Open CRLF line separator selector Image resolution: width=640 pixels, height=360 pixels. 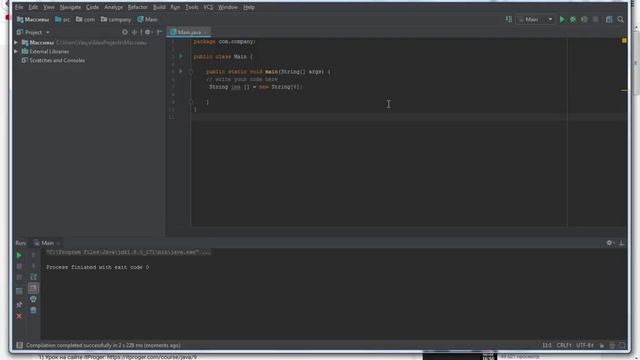(564, 345)
